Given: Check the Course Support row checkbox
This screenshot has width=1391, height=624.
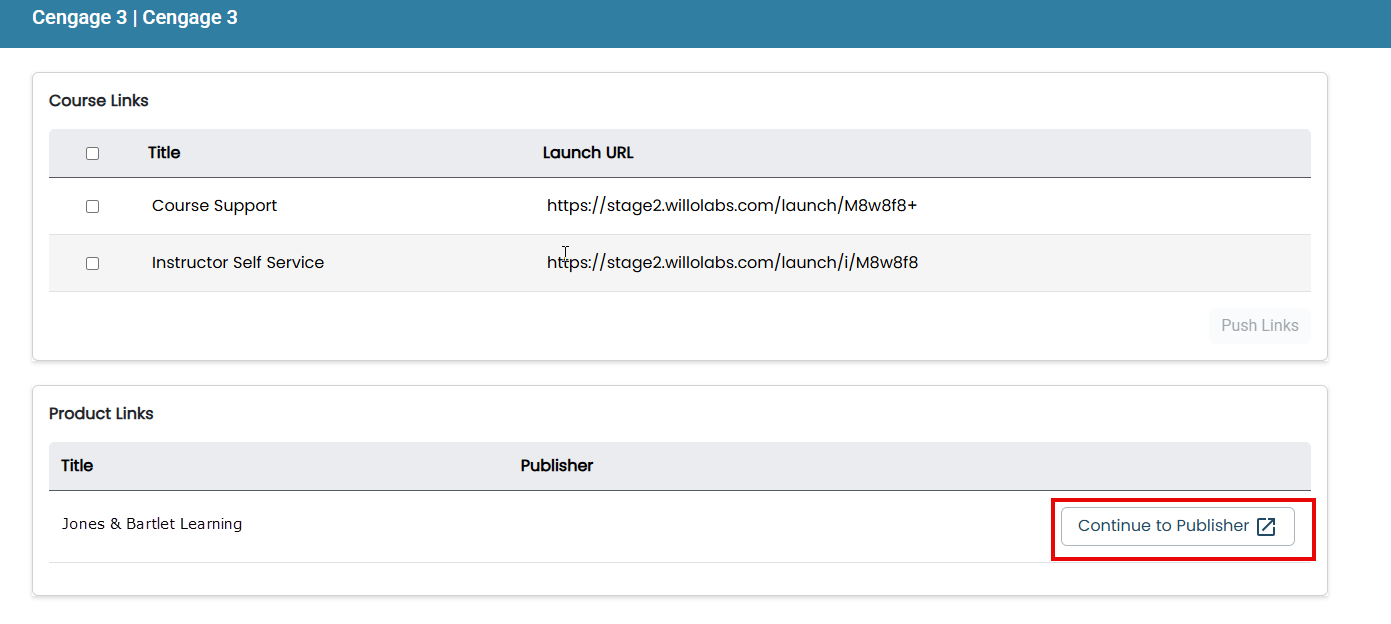Looking at the screenshot, I should pos(93,206).
